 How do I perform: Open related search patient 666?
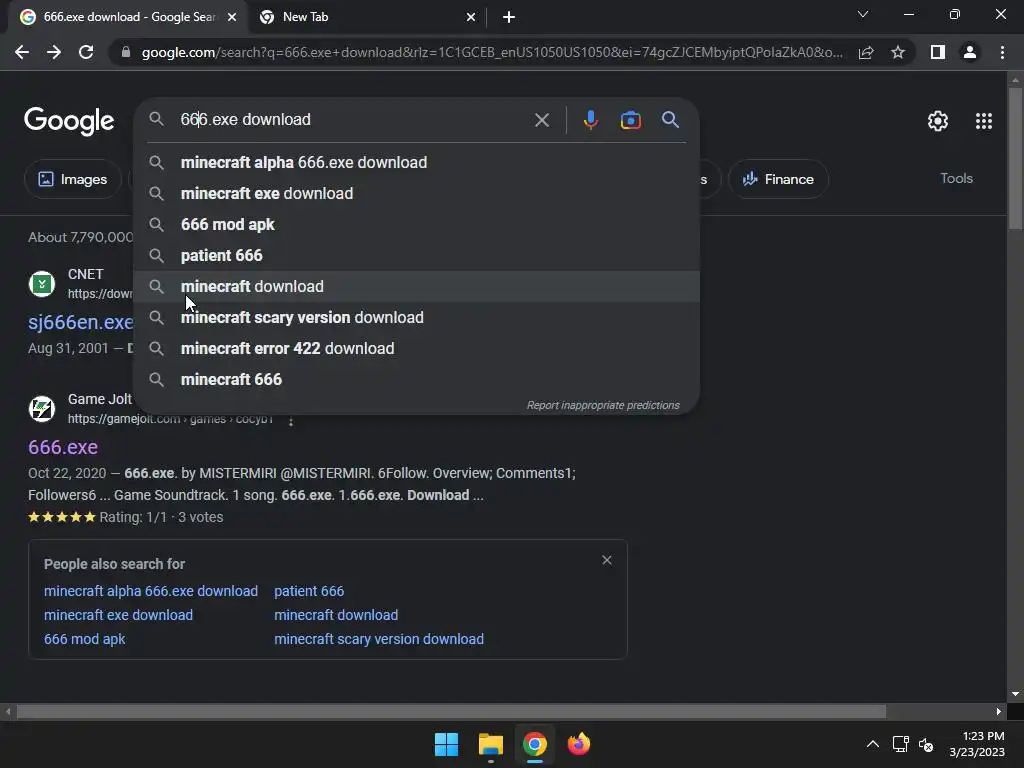tap(309, 591)
